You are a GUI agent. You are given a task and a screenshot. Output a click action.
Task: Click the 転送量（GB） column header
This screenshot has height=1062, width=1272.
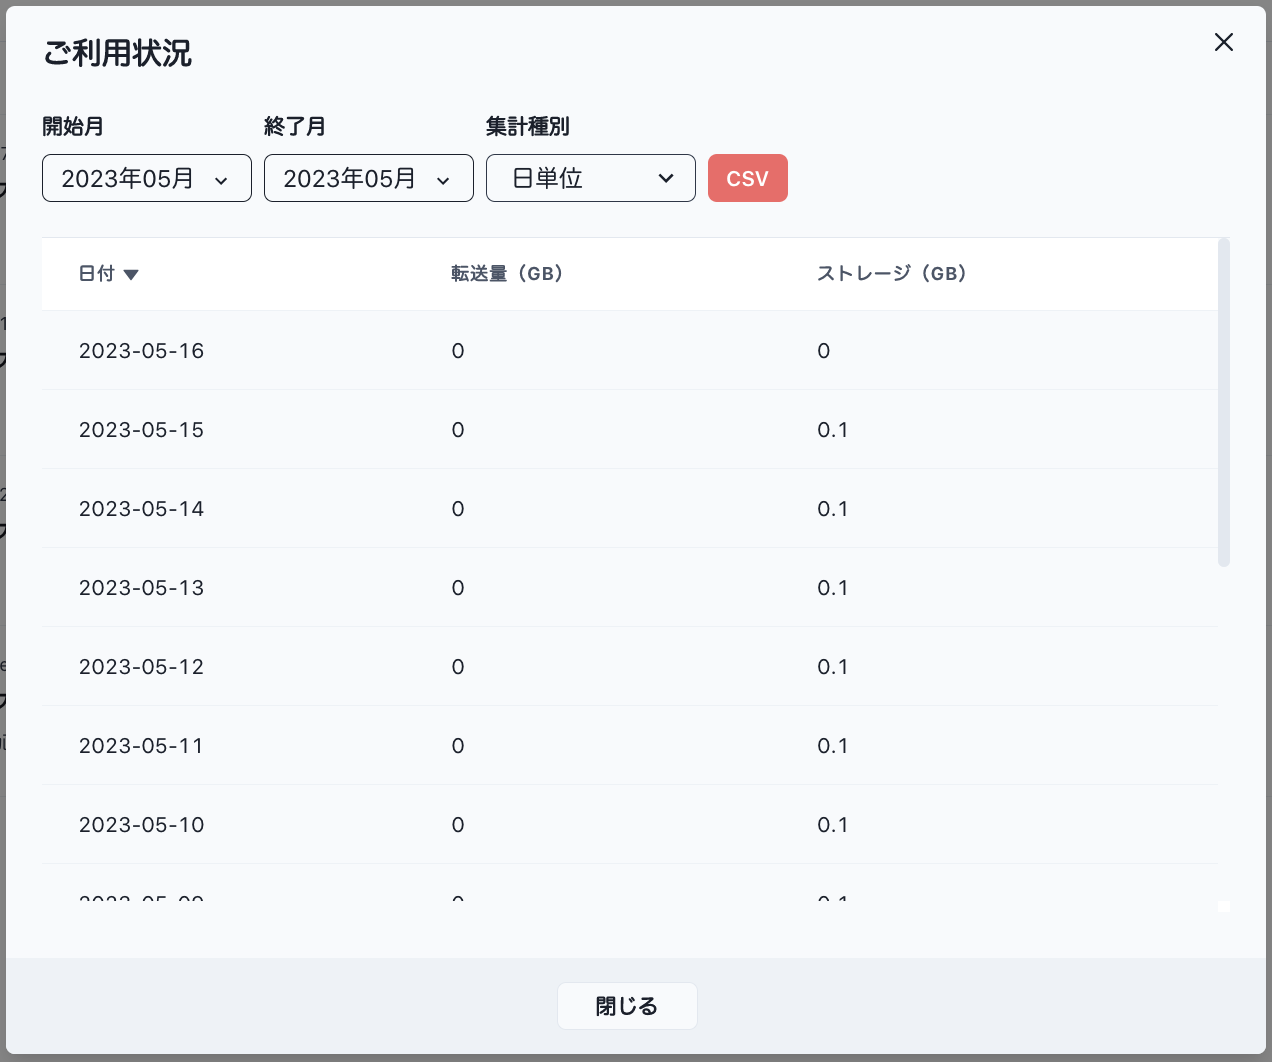pos(507,274)
